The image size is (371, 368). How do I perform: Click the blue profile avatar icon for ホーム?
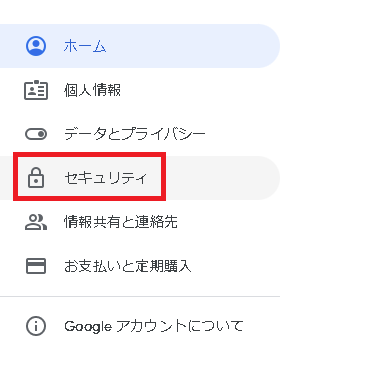[x=36, y=46]
